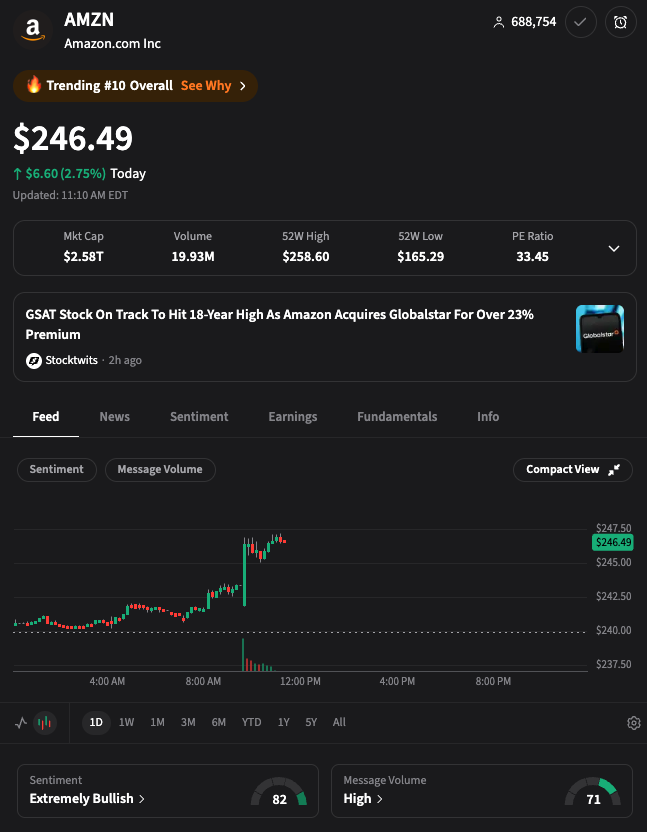Viewport: 647px width, 832px height.
Task: Click the large green candlestick at market open
Action: [245, 572]
